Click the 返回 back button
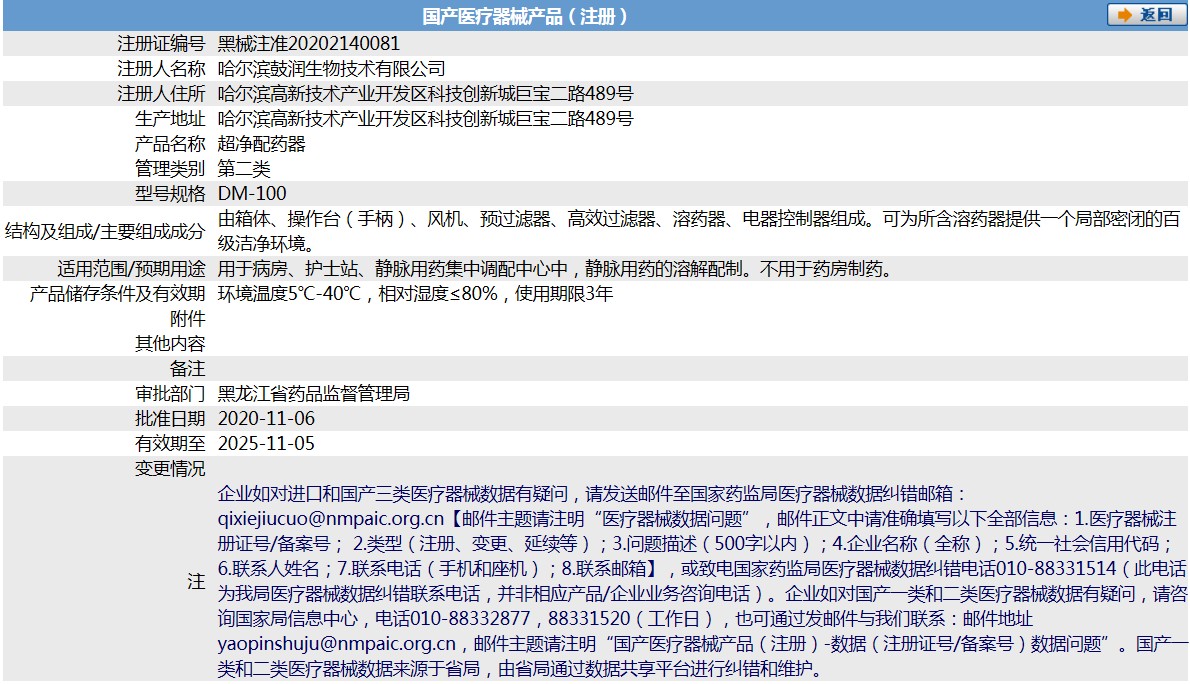1190x684 pixels. click(1146, 15)
